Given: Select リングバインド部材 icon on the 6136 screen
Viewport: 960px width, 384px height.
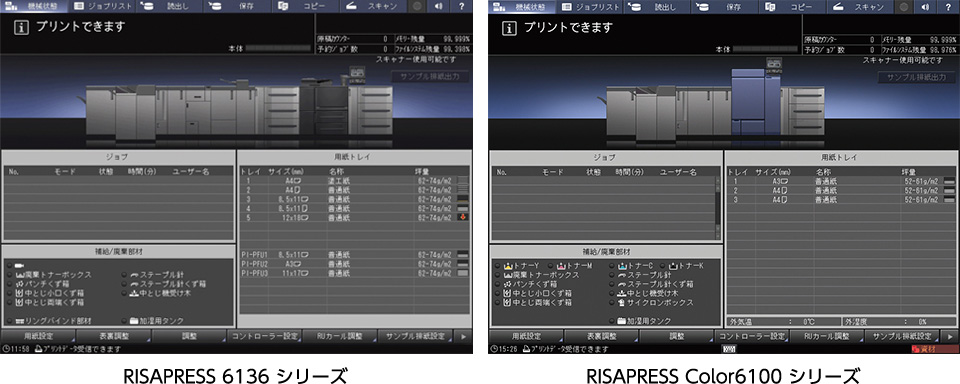Looking at the screenshot, I should (x=19, y=321).
